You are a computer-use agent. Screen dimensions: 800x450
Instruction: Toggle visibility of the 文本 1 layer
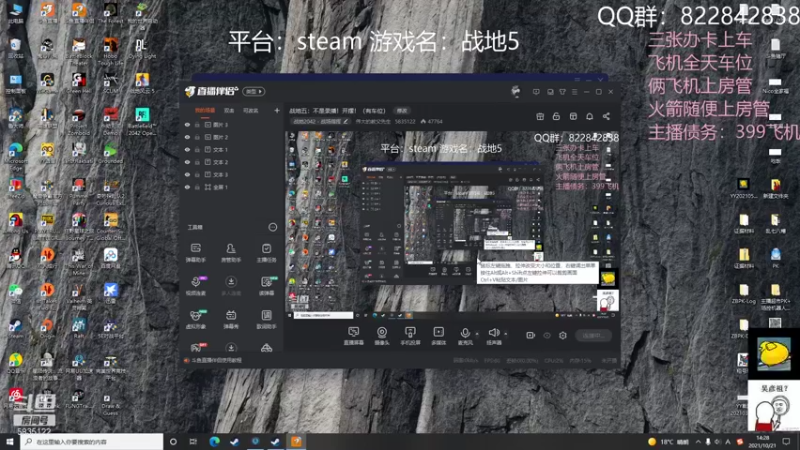coord(187,149)
